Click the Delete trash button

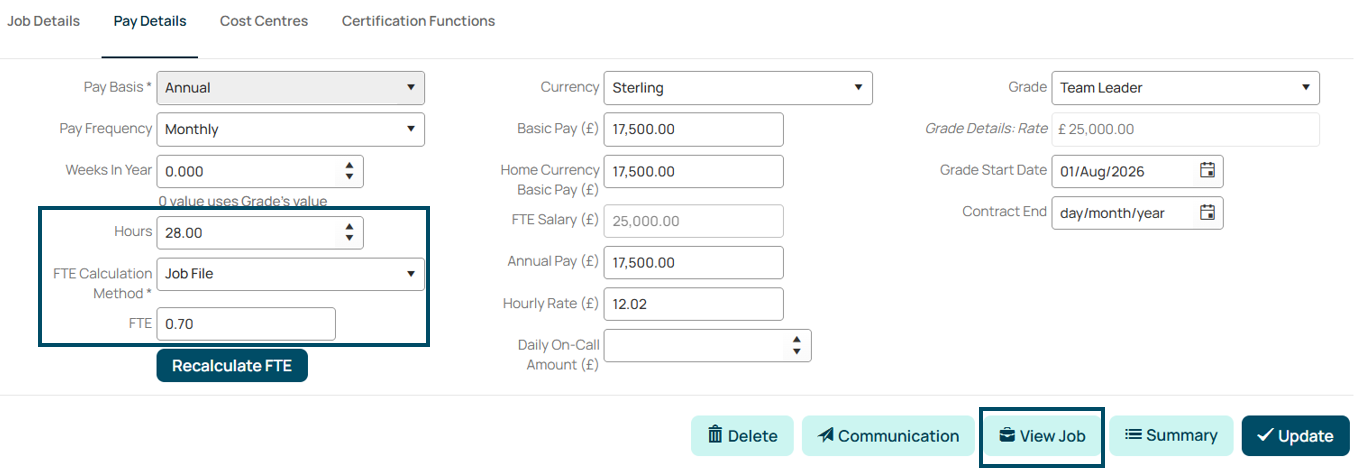click(742, 436)
